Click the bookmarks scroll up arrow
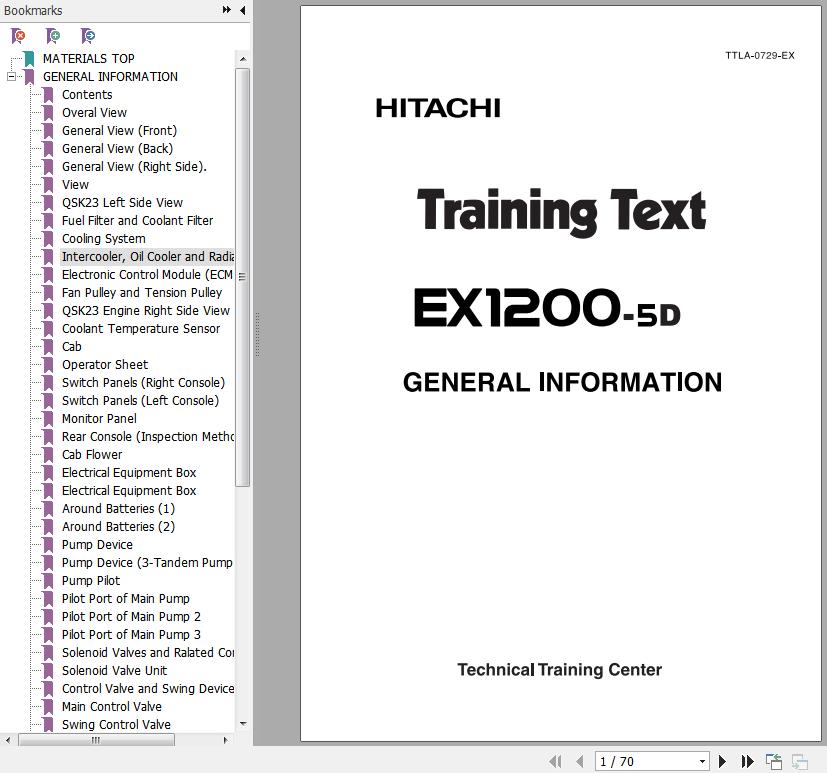The height and width of the screenshot is (773, 827). click(243, 59)
